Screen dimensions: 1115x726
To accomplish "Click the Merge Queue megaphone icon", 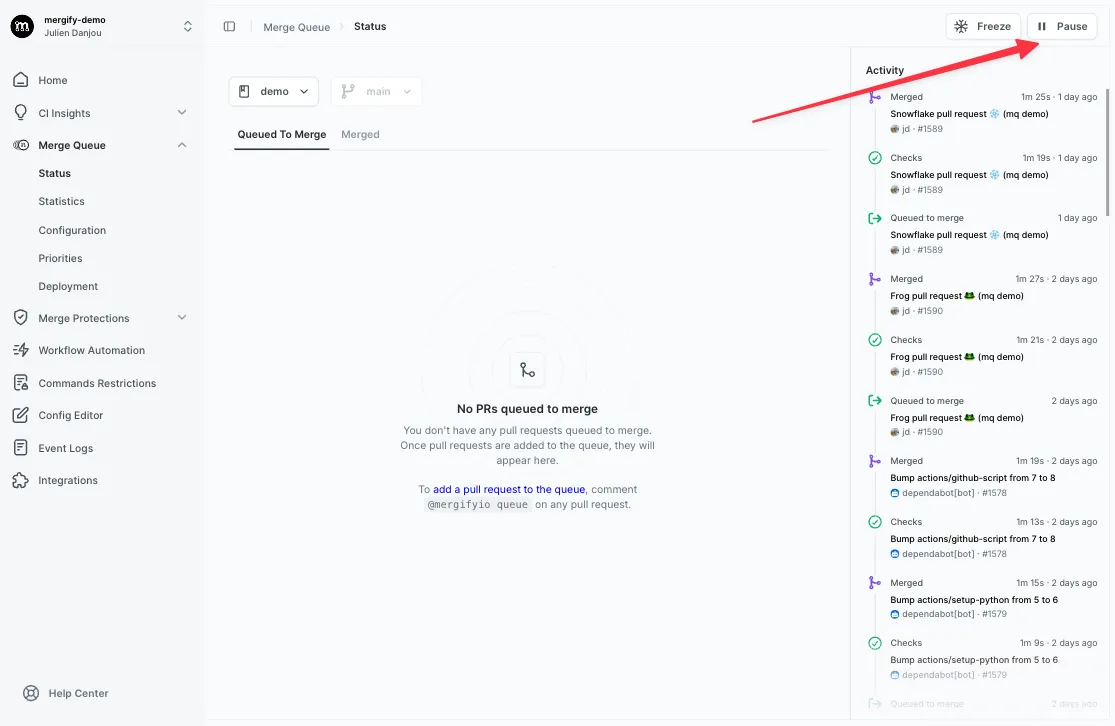I will point(22,145).
